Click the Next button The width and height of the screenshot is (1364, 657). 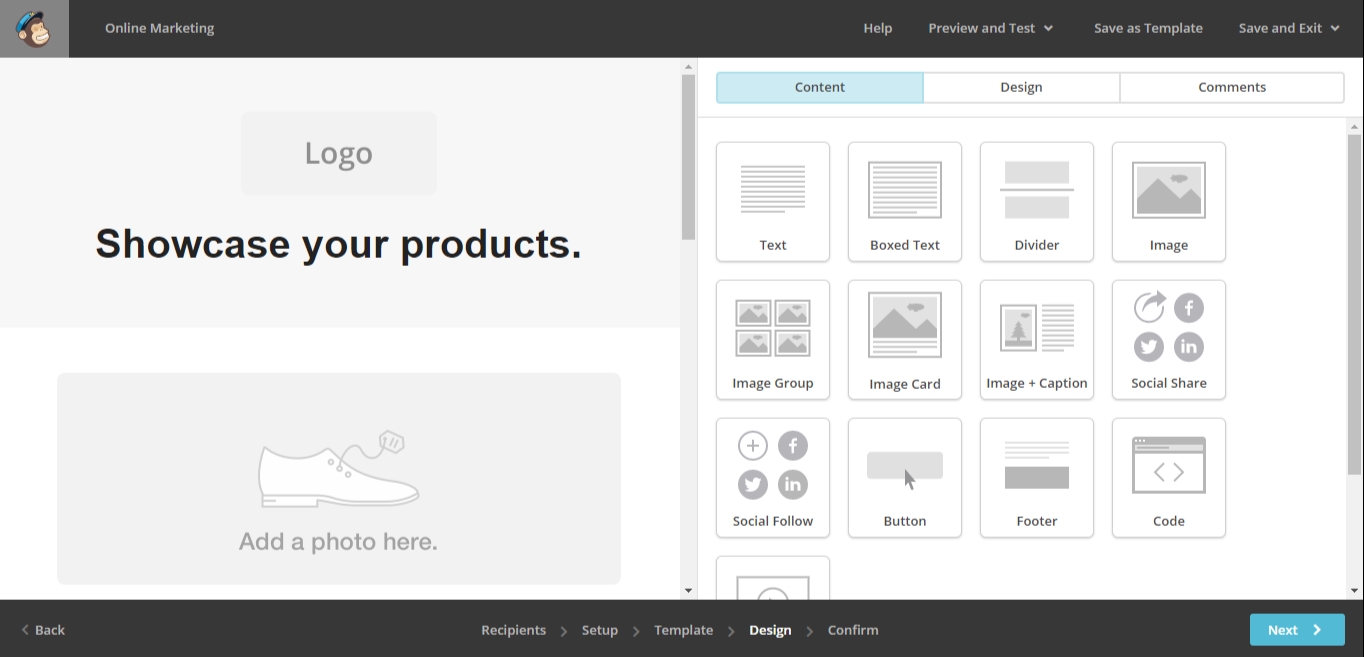[1297, 630]
